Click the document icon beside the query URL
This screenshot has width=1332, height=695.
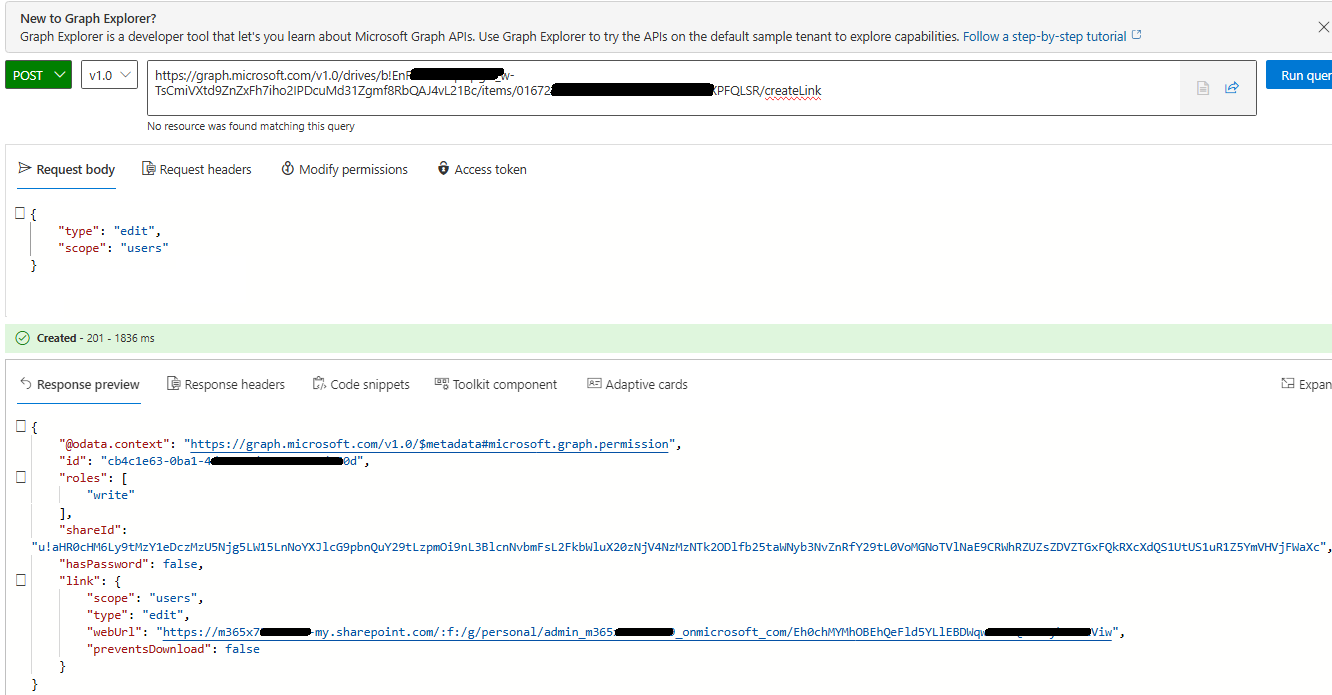pyautogui.click(x=1204, y=88)
